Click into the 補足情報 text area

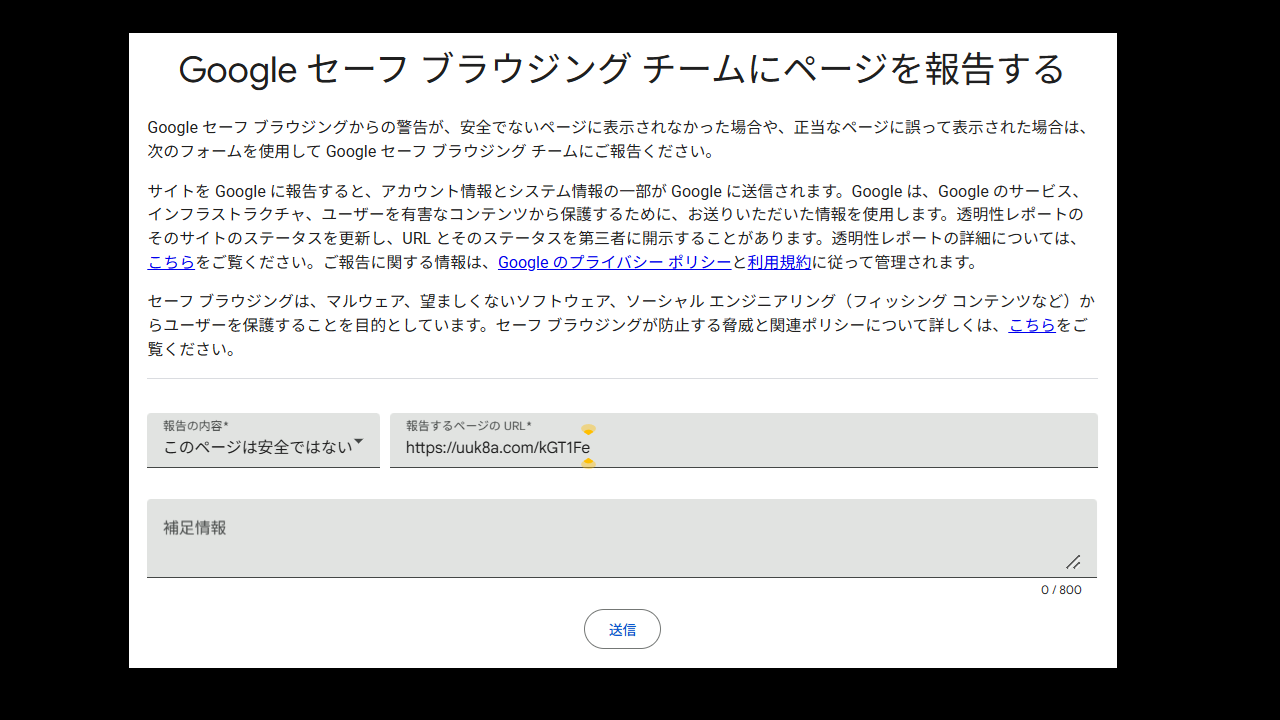[x=621, y=538]
